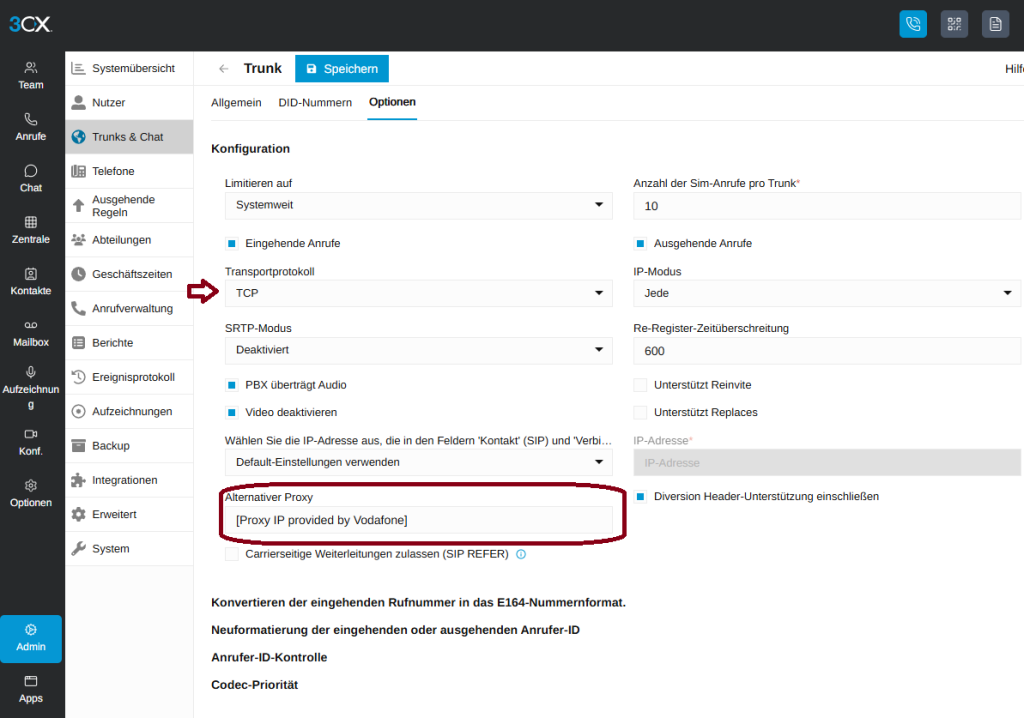The image size is (1024, 718).
Task: Open the SRTP-Modus dropdown
Action: 419,350
